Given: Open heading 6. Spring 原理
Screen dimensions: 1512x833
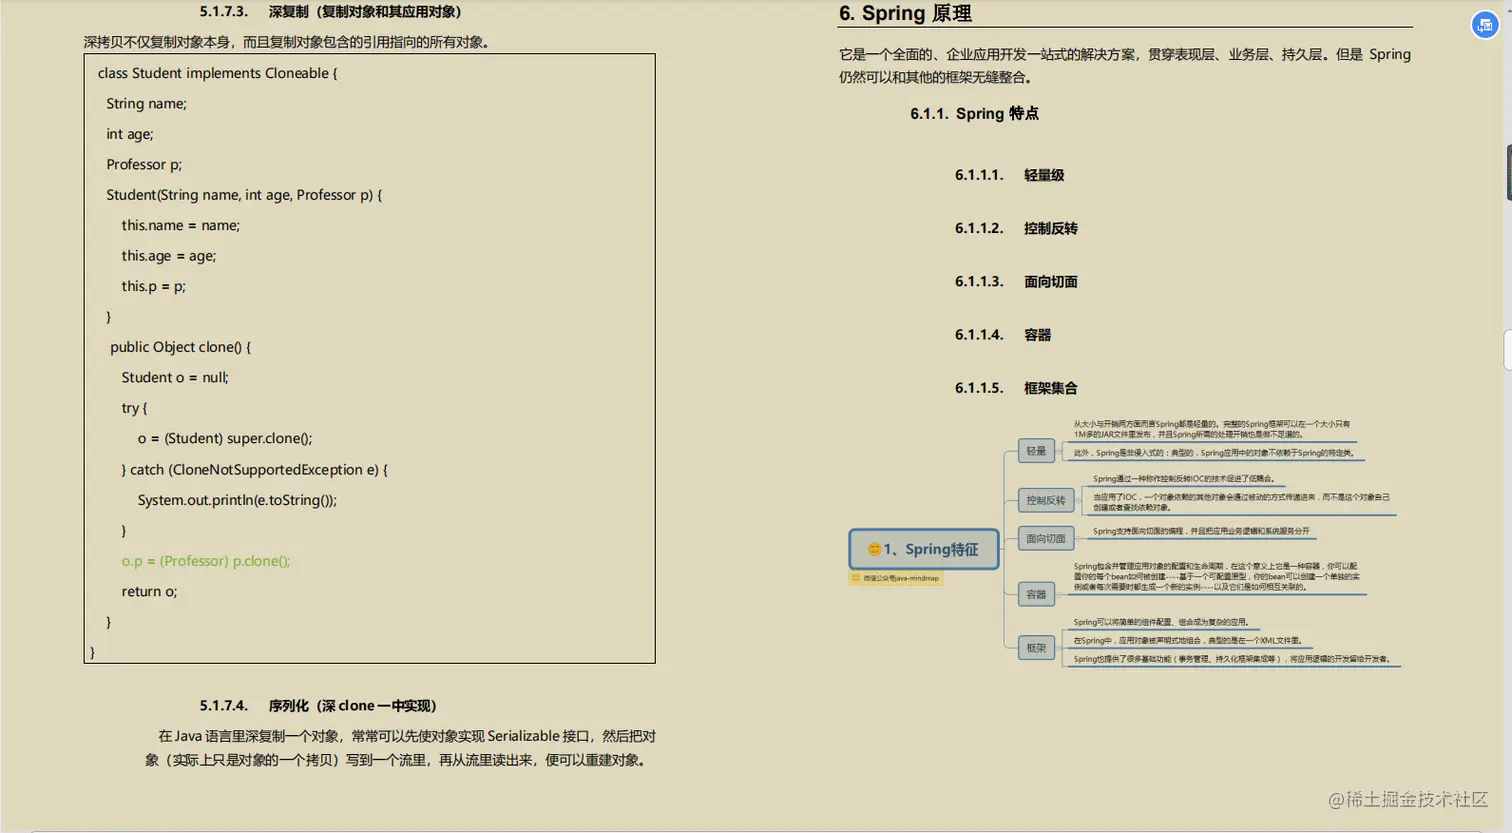Looking at the screenshot, I should click(x=903, y=14).
